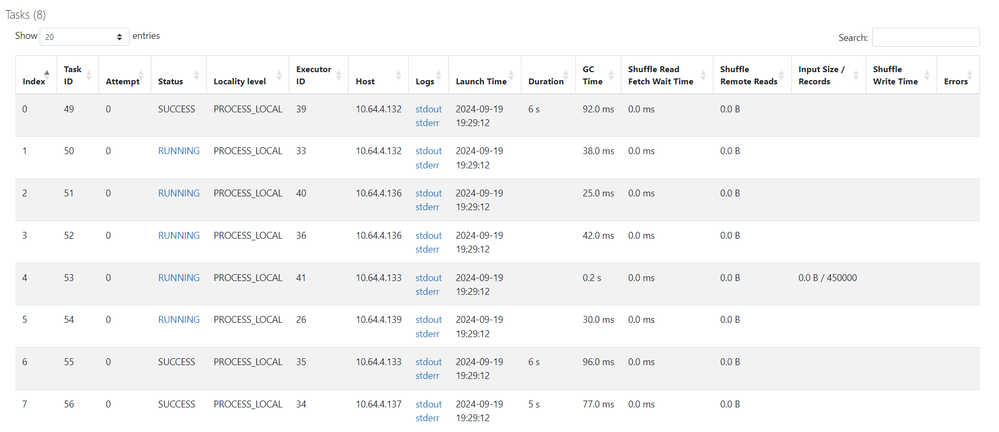999x432 pixels.
Task: Open stderr log for task 50
Action: tap(428, 164)
